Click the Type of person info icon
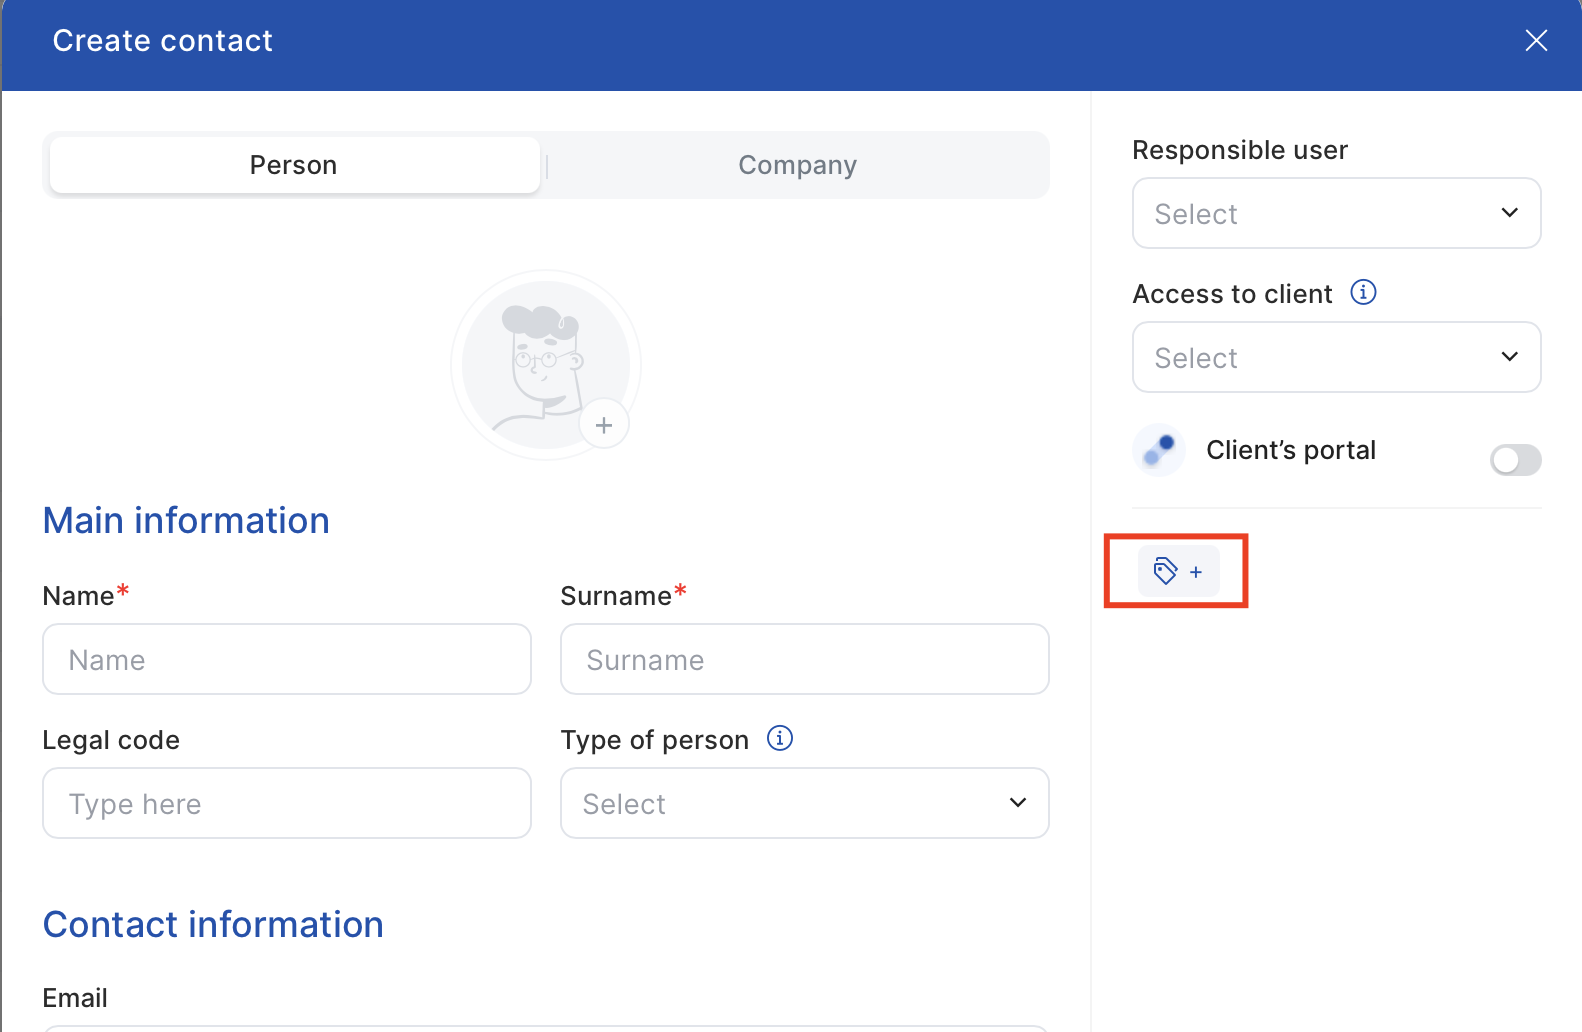This screenshot has height=1032, width=1582. 780,738
